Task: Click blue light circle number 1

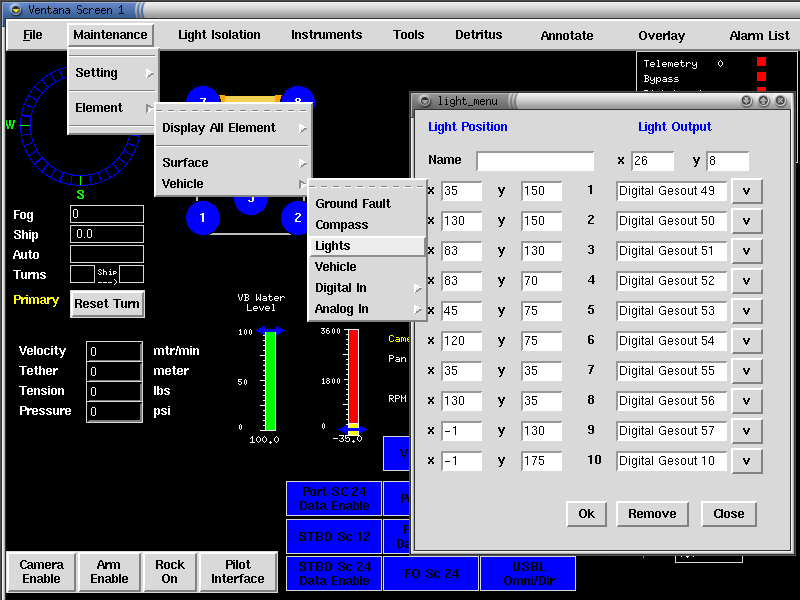Action: pyautogui.click(x=203, y=218)
